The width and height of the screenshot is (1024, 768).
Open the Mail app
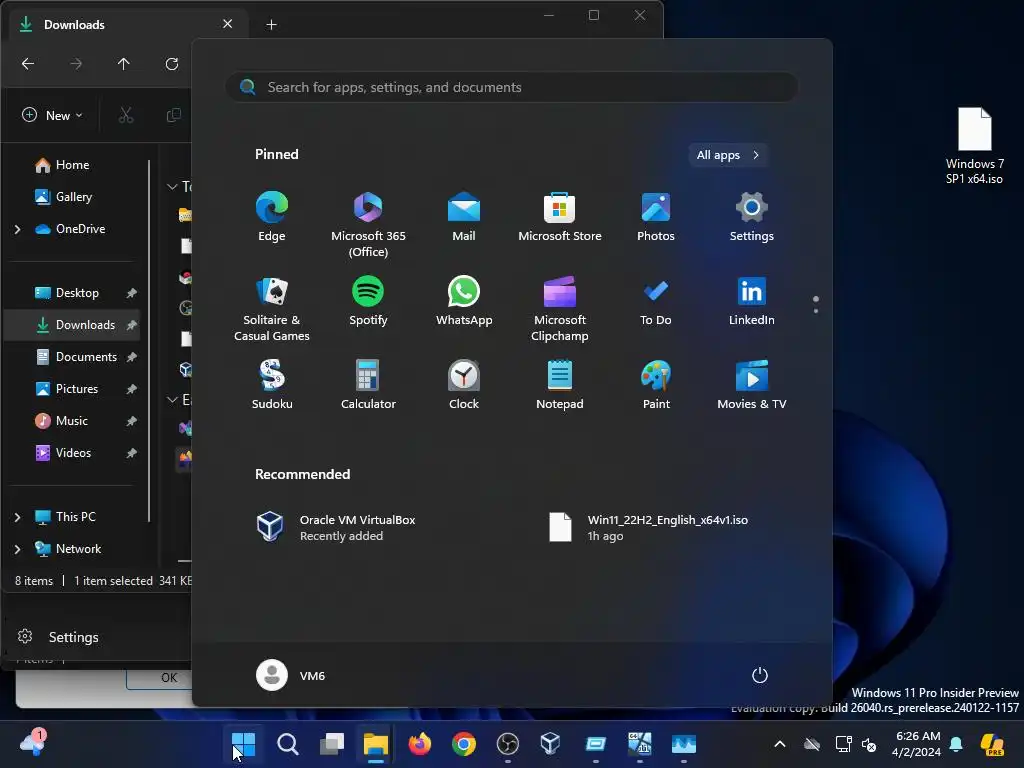pos(464,217)
